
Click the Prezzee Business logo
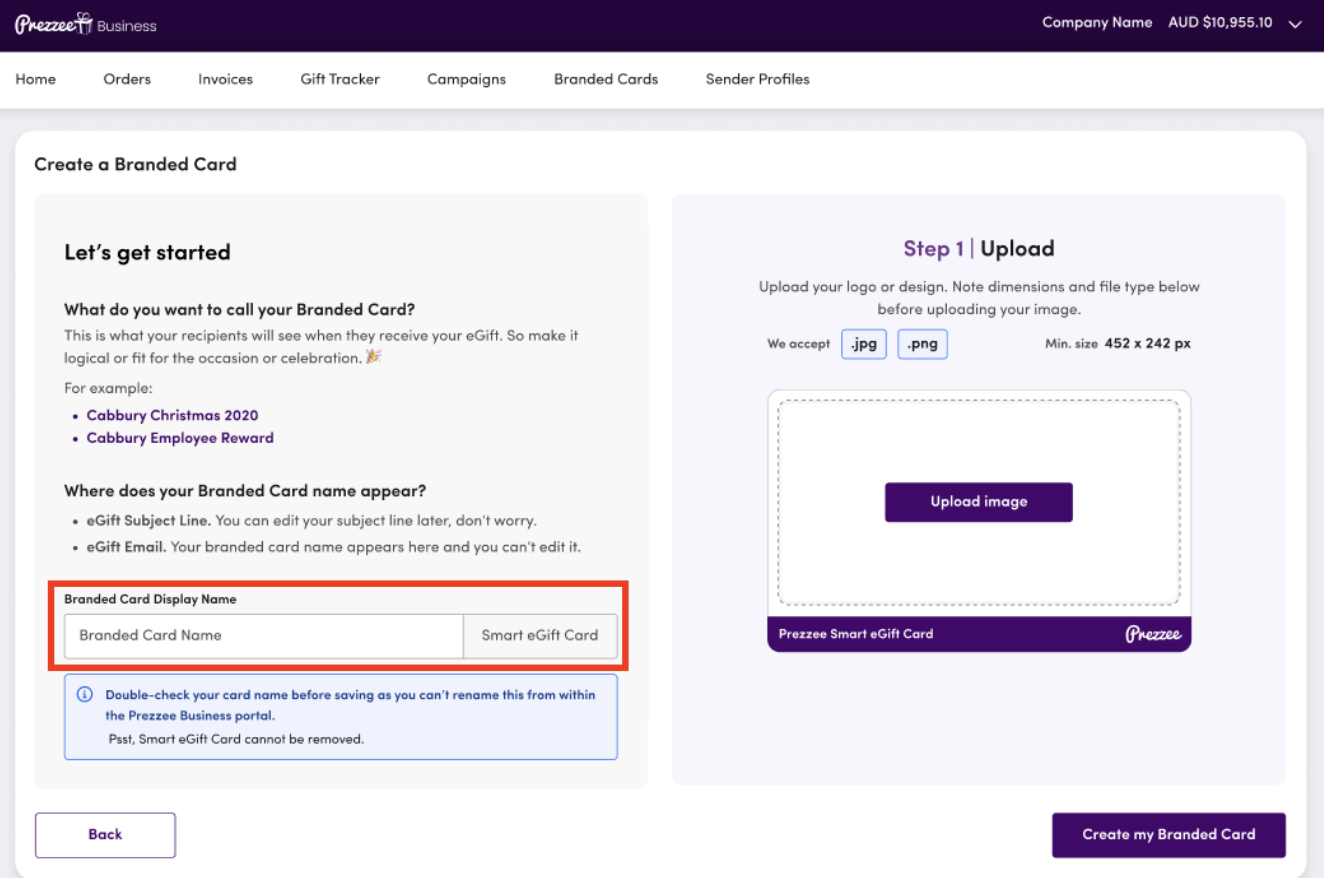click(x=86, y=24)
